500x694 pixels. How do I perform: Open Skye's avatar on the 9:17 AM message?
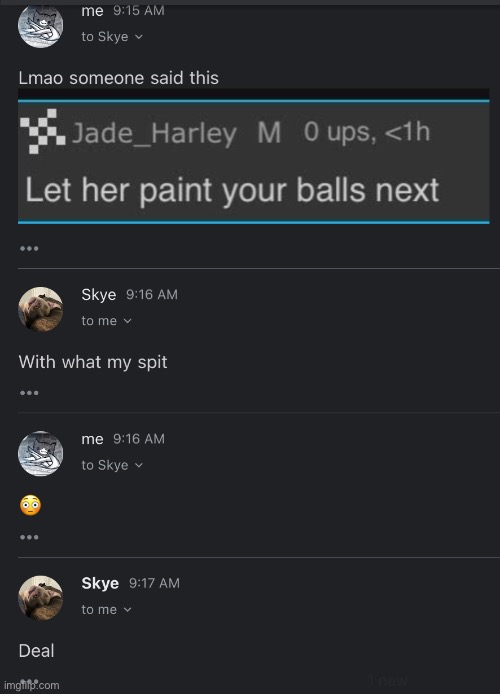point(40,598)
